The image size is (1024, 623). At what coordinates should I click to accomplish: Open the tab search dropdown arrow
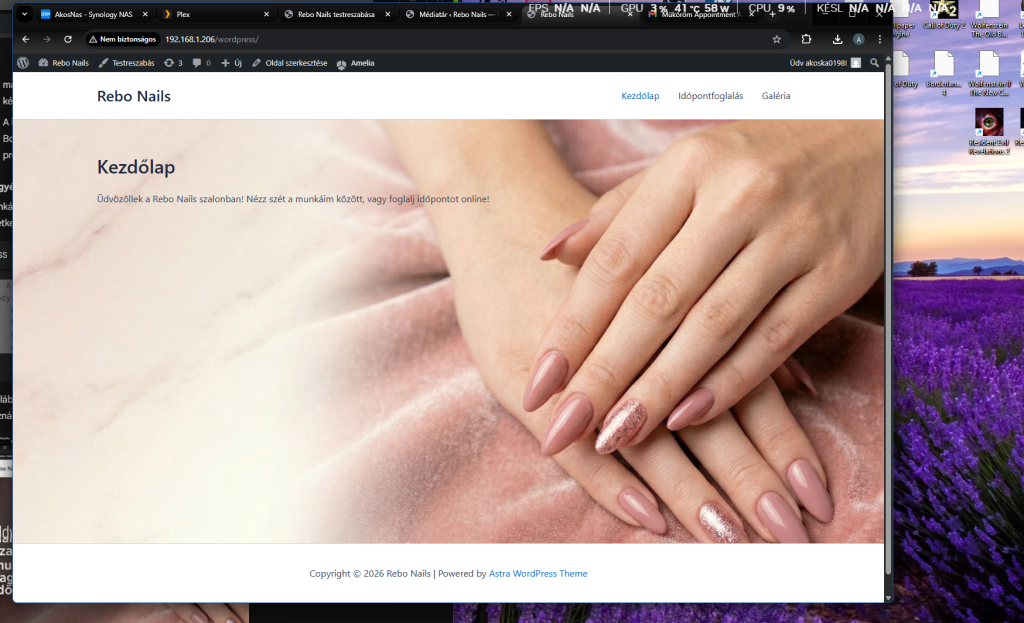pyautogui.click(x=25, y=15)
